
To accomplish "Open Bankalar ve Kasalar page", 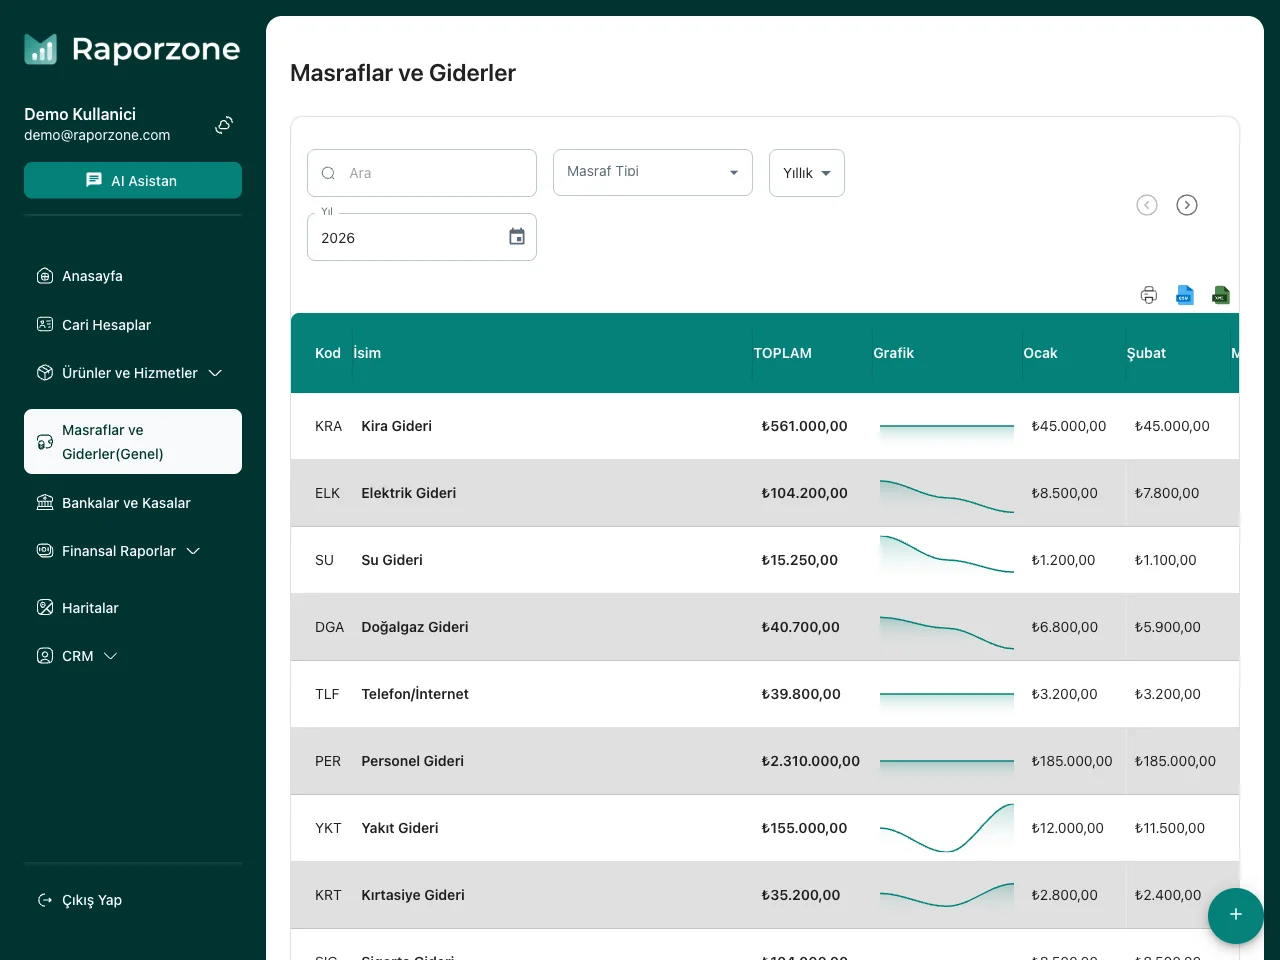I will (126, 503).
